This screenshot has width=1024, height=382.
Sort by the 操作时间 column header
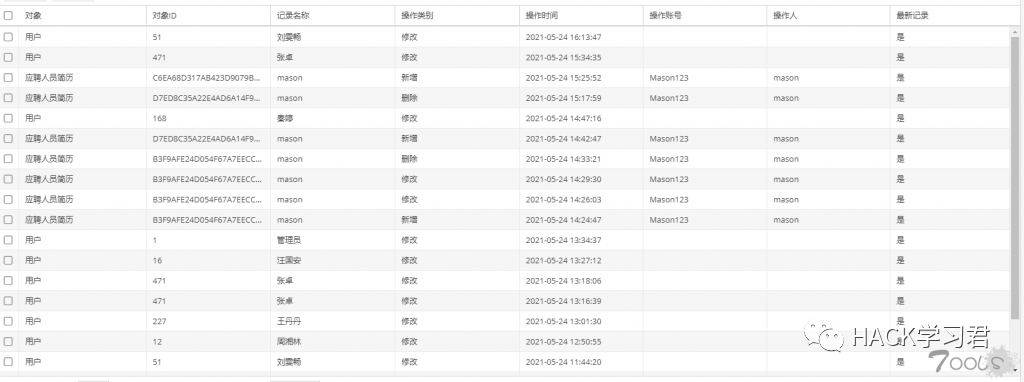pos(542,16)
